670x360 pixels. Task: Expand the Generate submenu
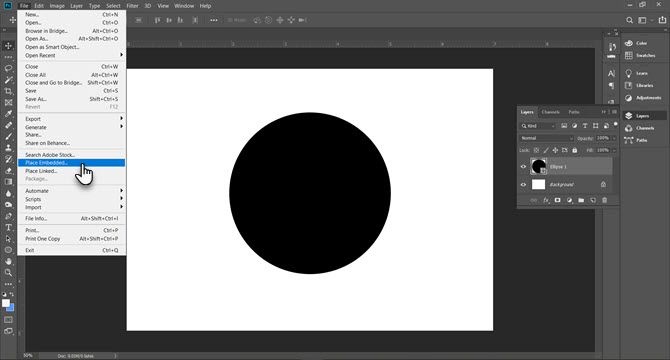point(71,127)
